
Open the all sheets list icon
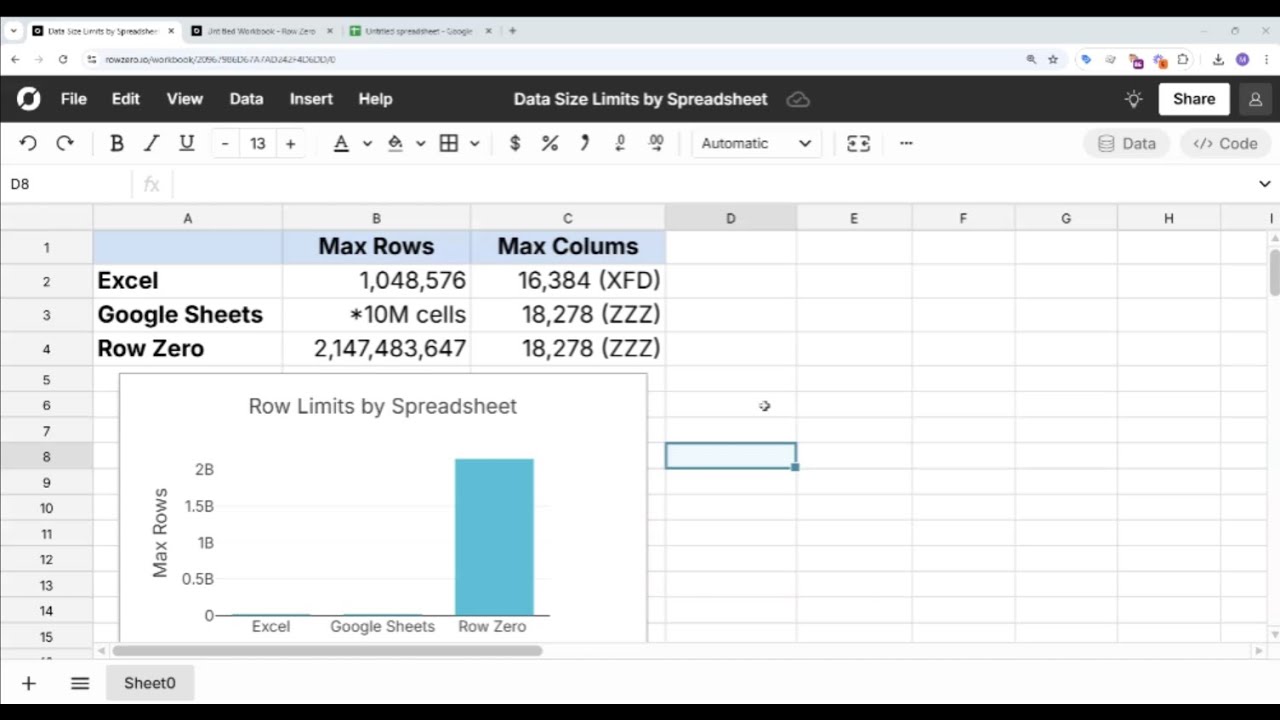pos(80,683)
